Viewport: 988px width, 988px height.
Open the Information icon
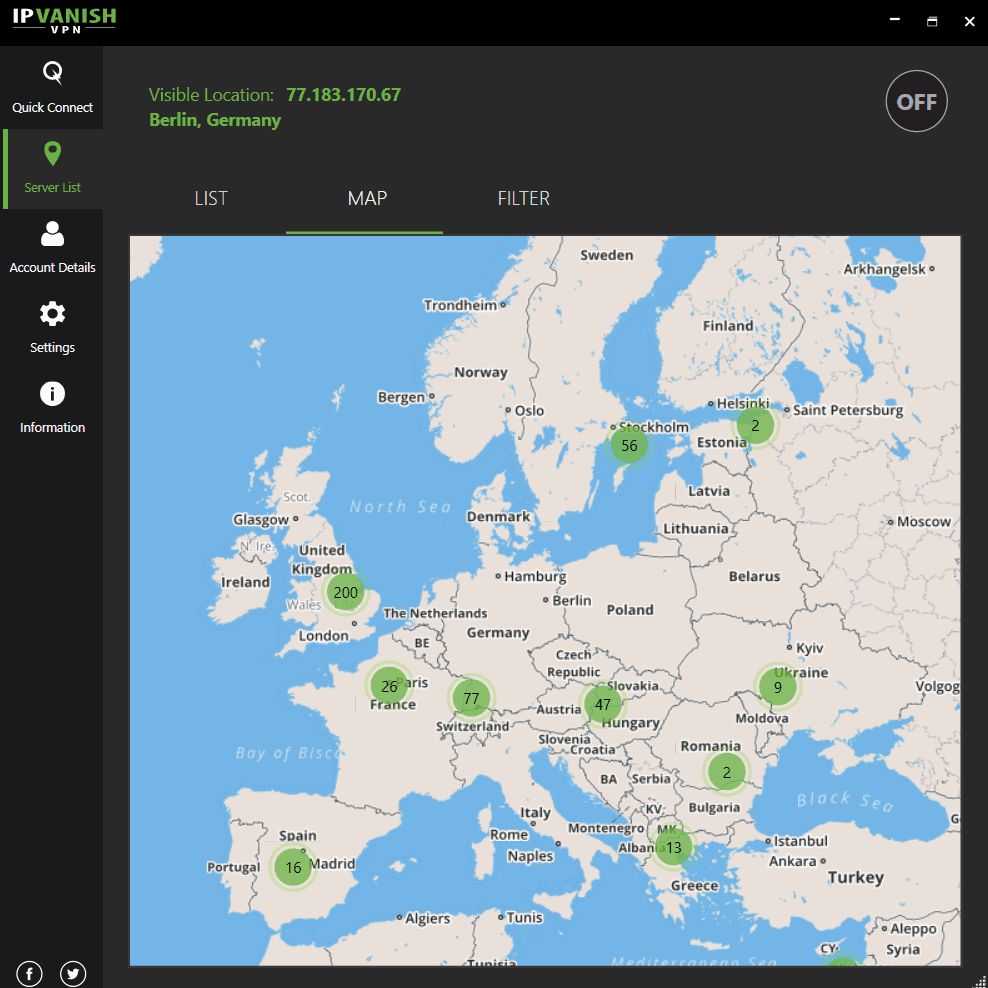click(52, 393)
